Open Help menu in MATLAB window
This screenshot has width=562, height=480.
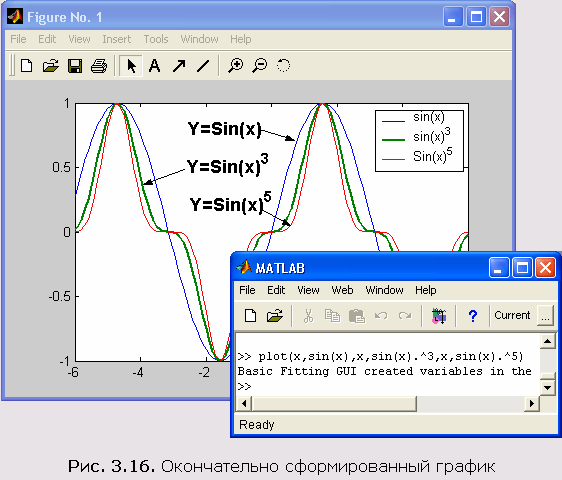click(426, 290)
